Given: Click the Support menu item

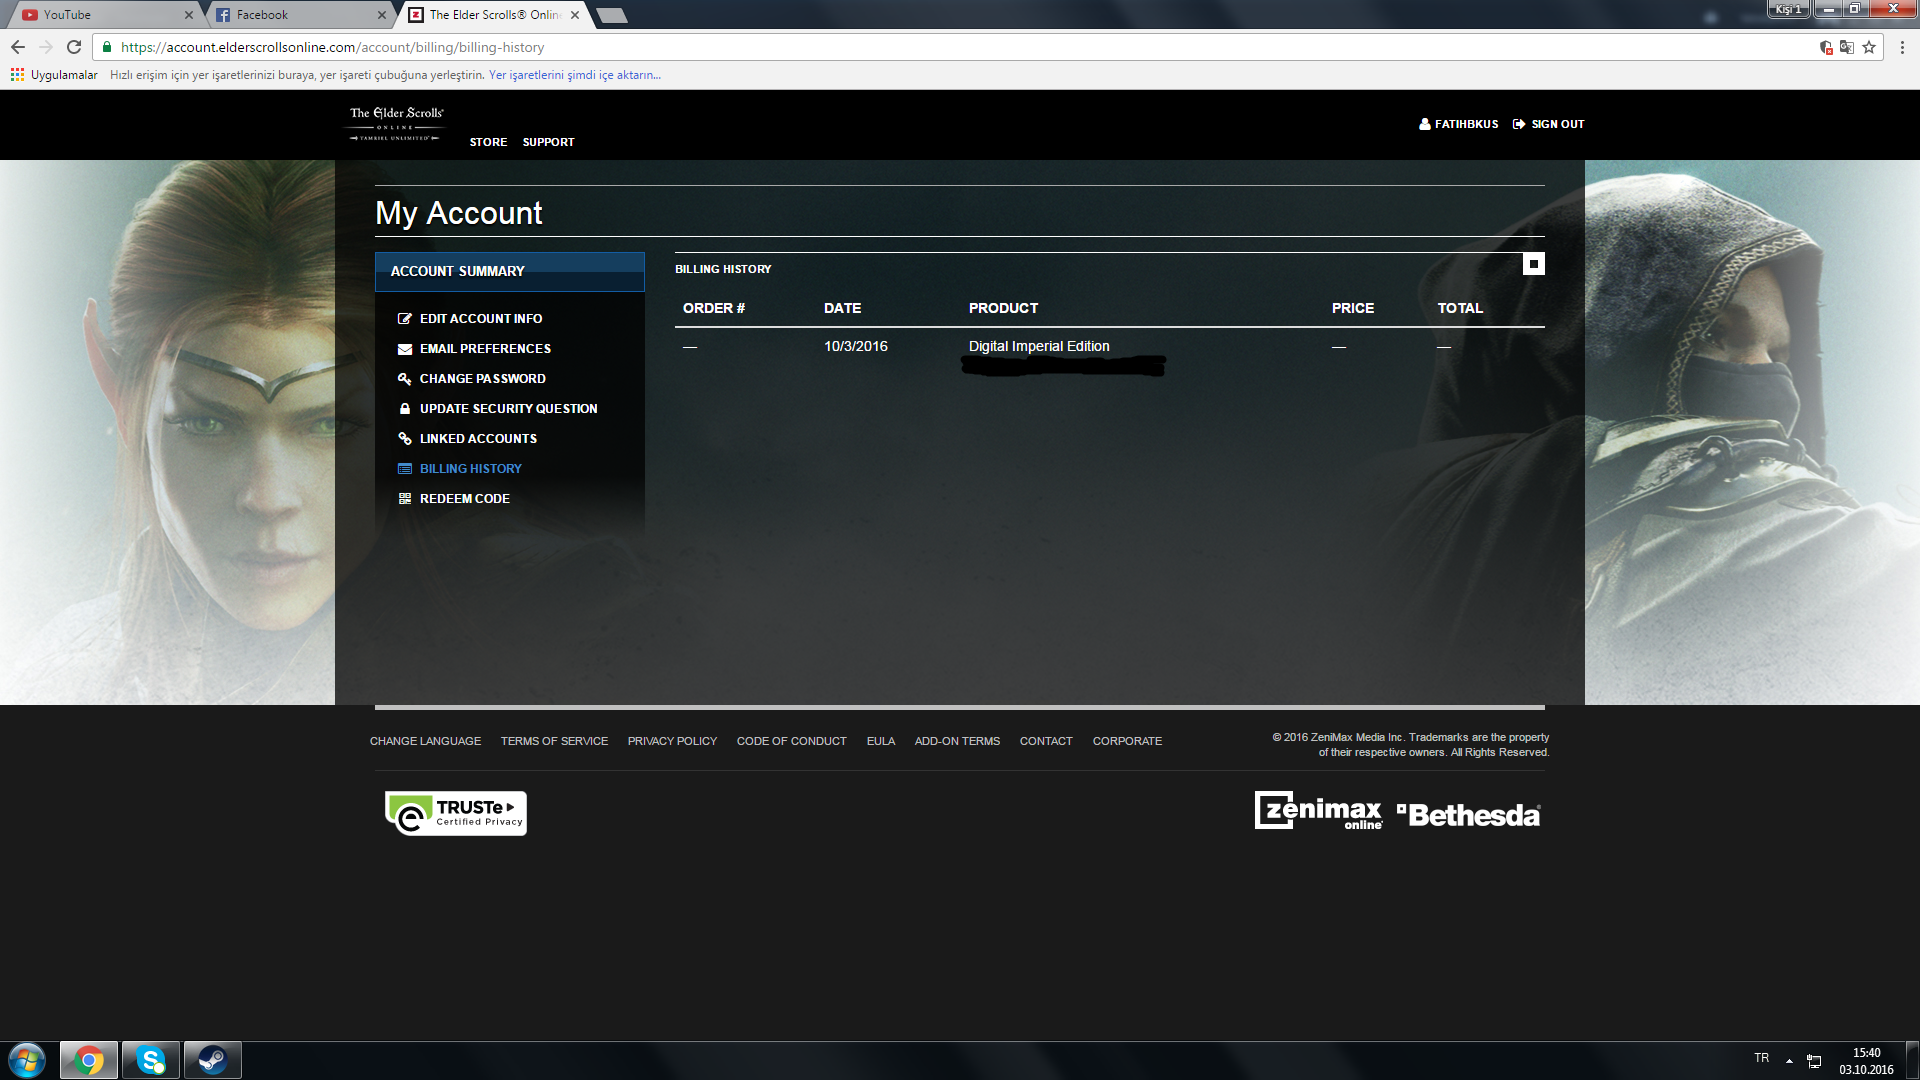Looking at the screenshot, I should point(547,141).
